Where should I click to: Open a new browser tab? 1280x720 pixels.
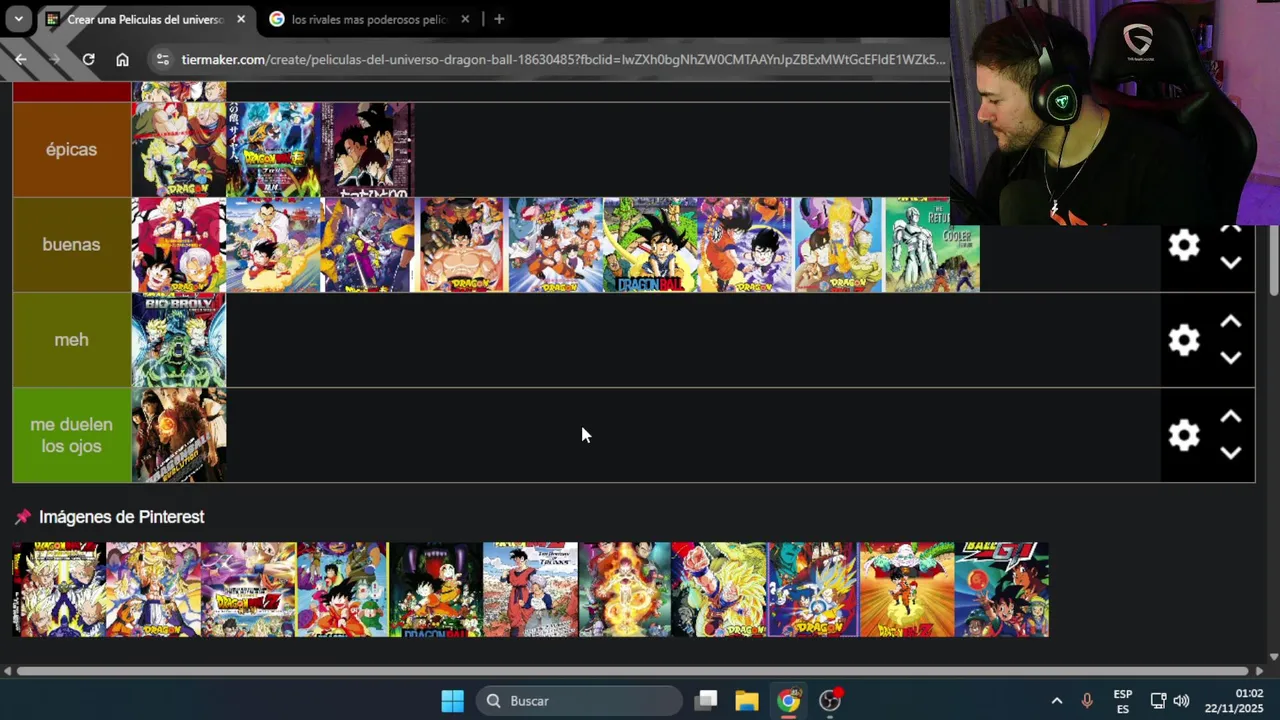click(x=499, y=19)
